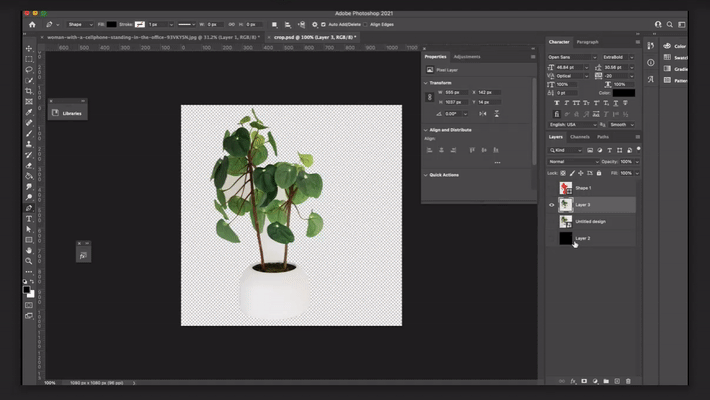Open path operations in options bar
The image size is (710, 400).
(x=274, y=24)
